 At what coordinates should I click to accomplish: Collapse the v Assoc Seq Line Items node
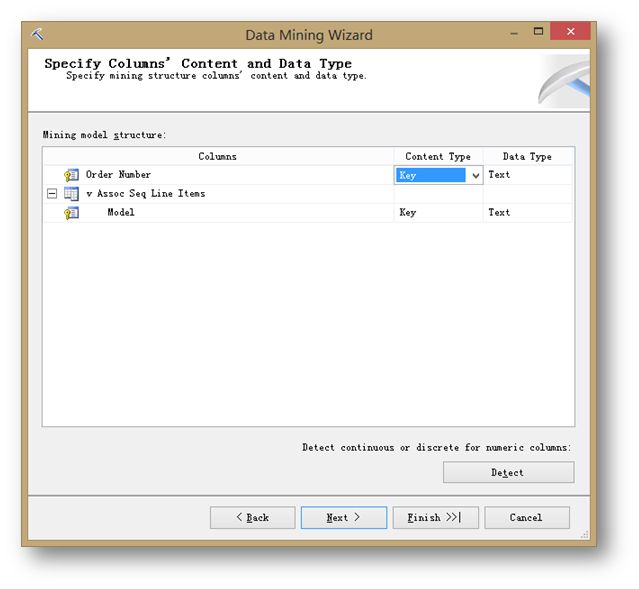click(x=52, y=194)
